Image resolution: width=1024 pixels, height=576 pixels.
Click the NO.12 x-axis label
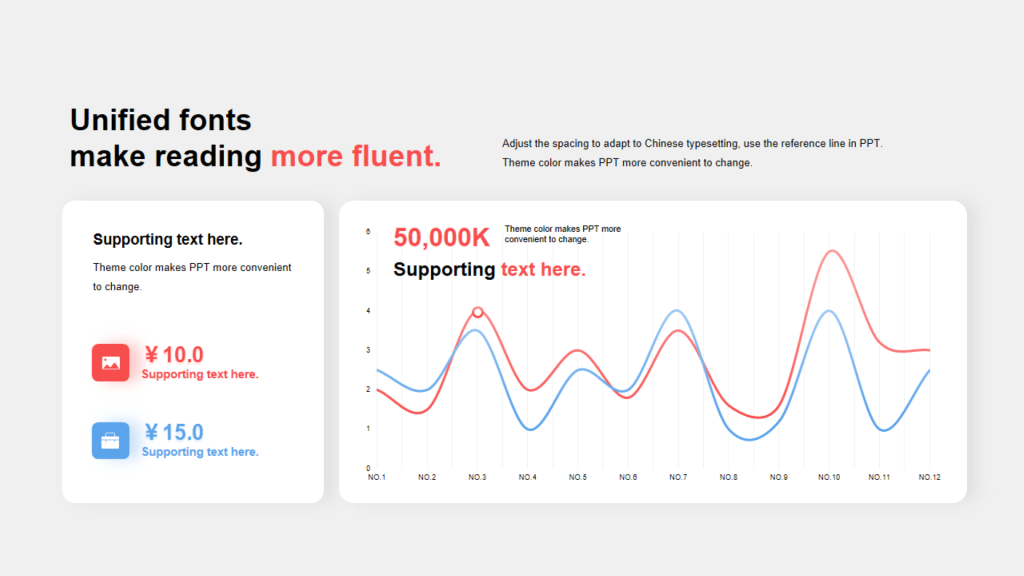coord(929,478)
